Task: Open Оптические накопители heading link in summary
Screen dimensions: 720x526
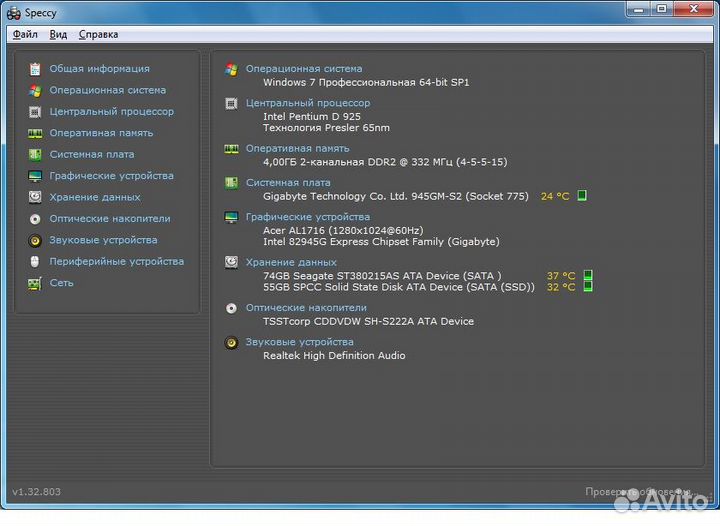Action: 306,308
